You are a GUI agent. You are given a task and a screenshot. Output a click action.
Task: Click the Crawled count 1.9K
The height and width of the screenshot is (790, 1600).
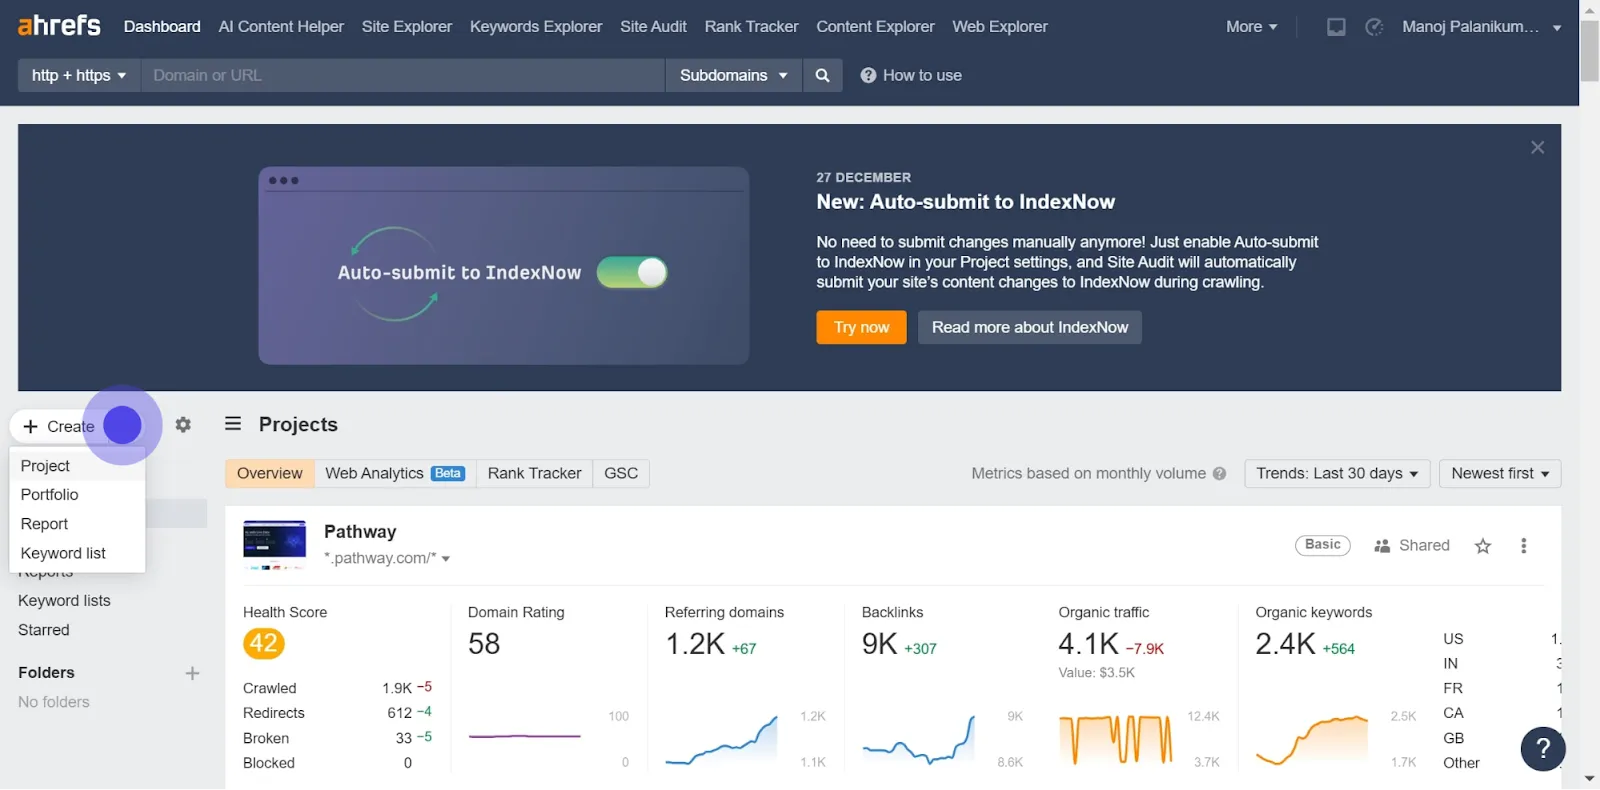[397, 688]
